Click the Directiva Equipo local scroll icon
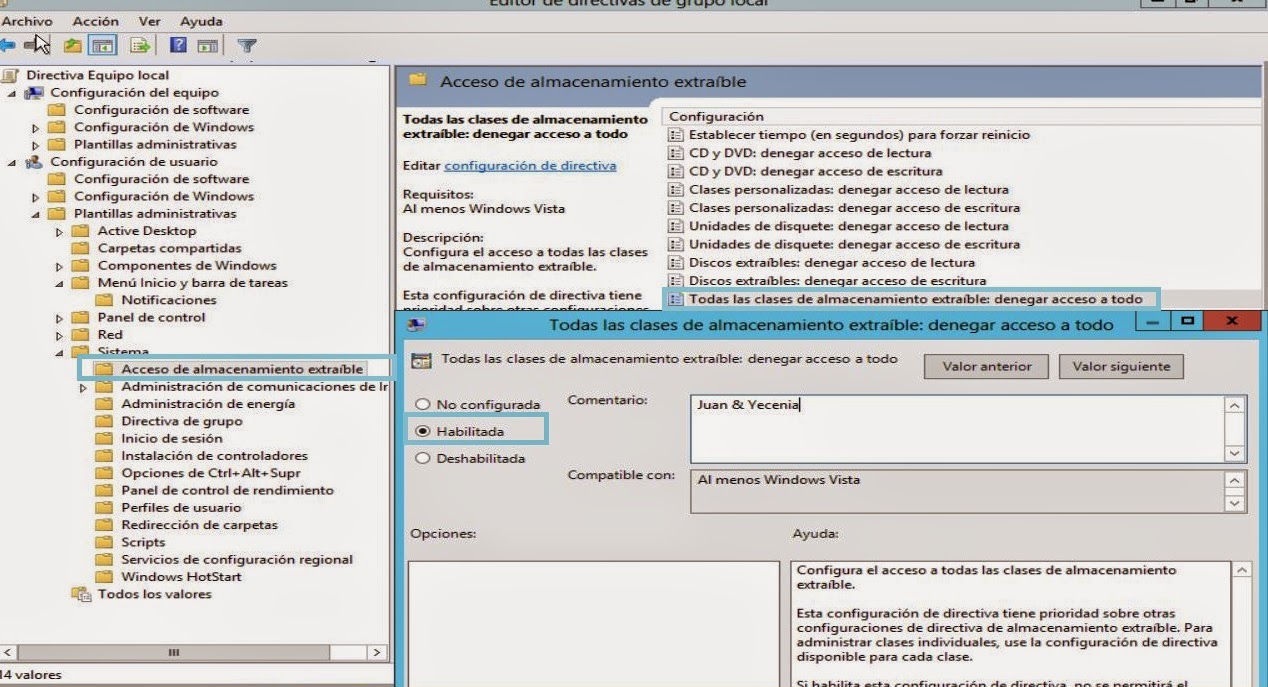The image size is (1268, 687). pyautogui.click(x=10, y=75)
